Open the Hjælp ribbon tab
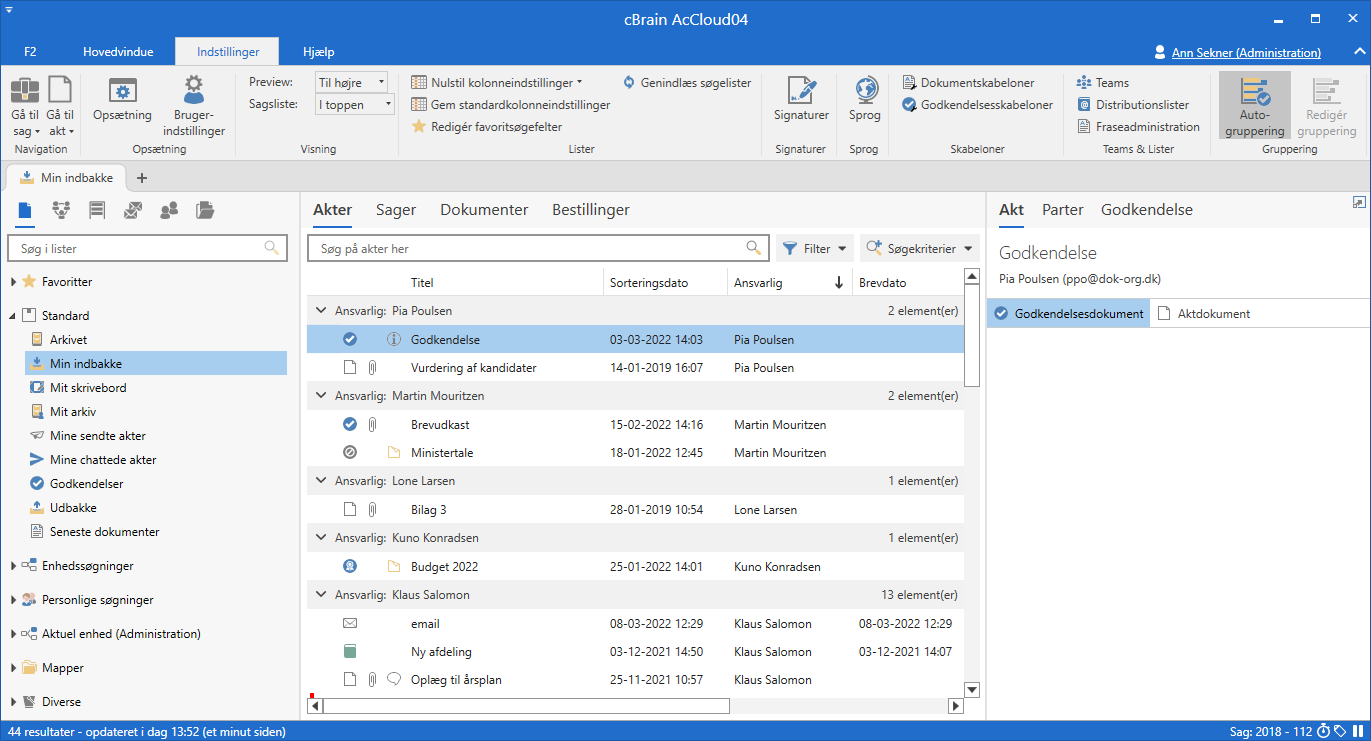 pyautogui.click(x=319, y=52)
